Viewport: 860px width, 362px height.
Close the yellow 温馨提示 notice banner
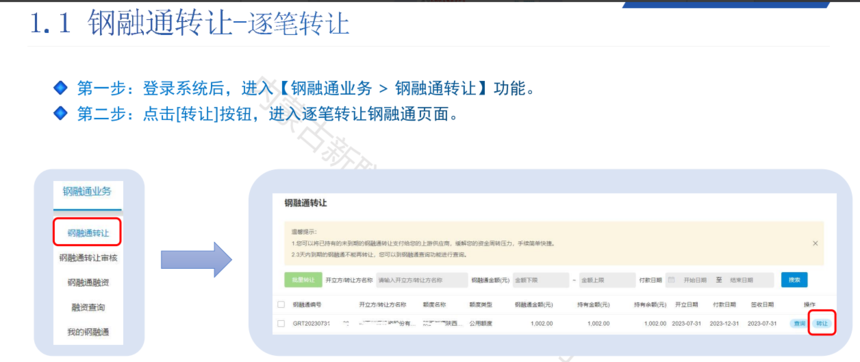point(815,243)
